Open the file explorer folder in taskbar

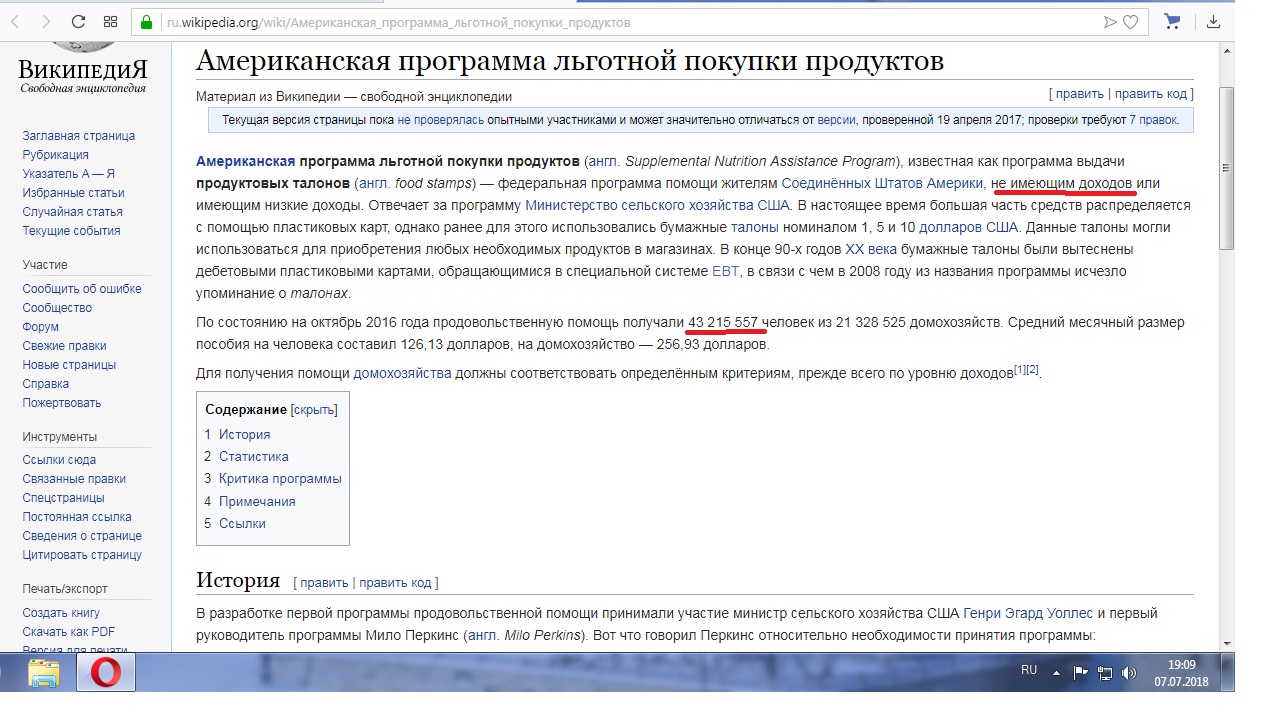pos(43,672)
